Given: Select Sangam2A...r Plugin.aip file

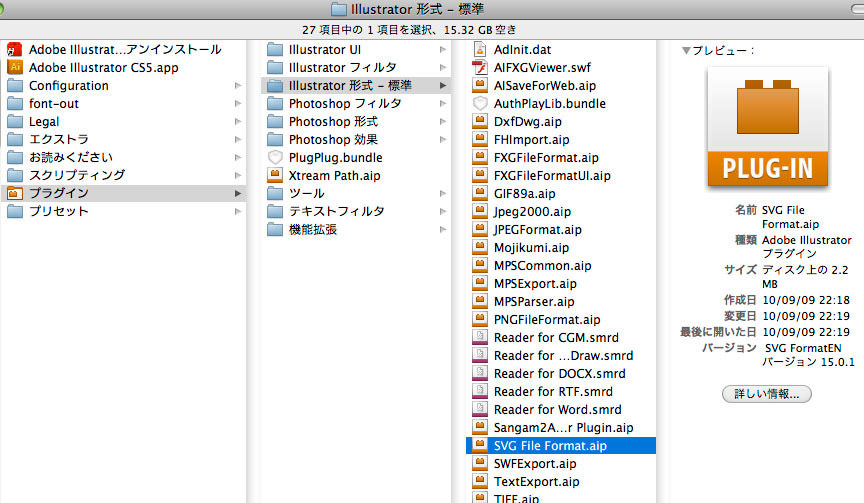Looking at the screenshot, I should click(x=561, y=428).
